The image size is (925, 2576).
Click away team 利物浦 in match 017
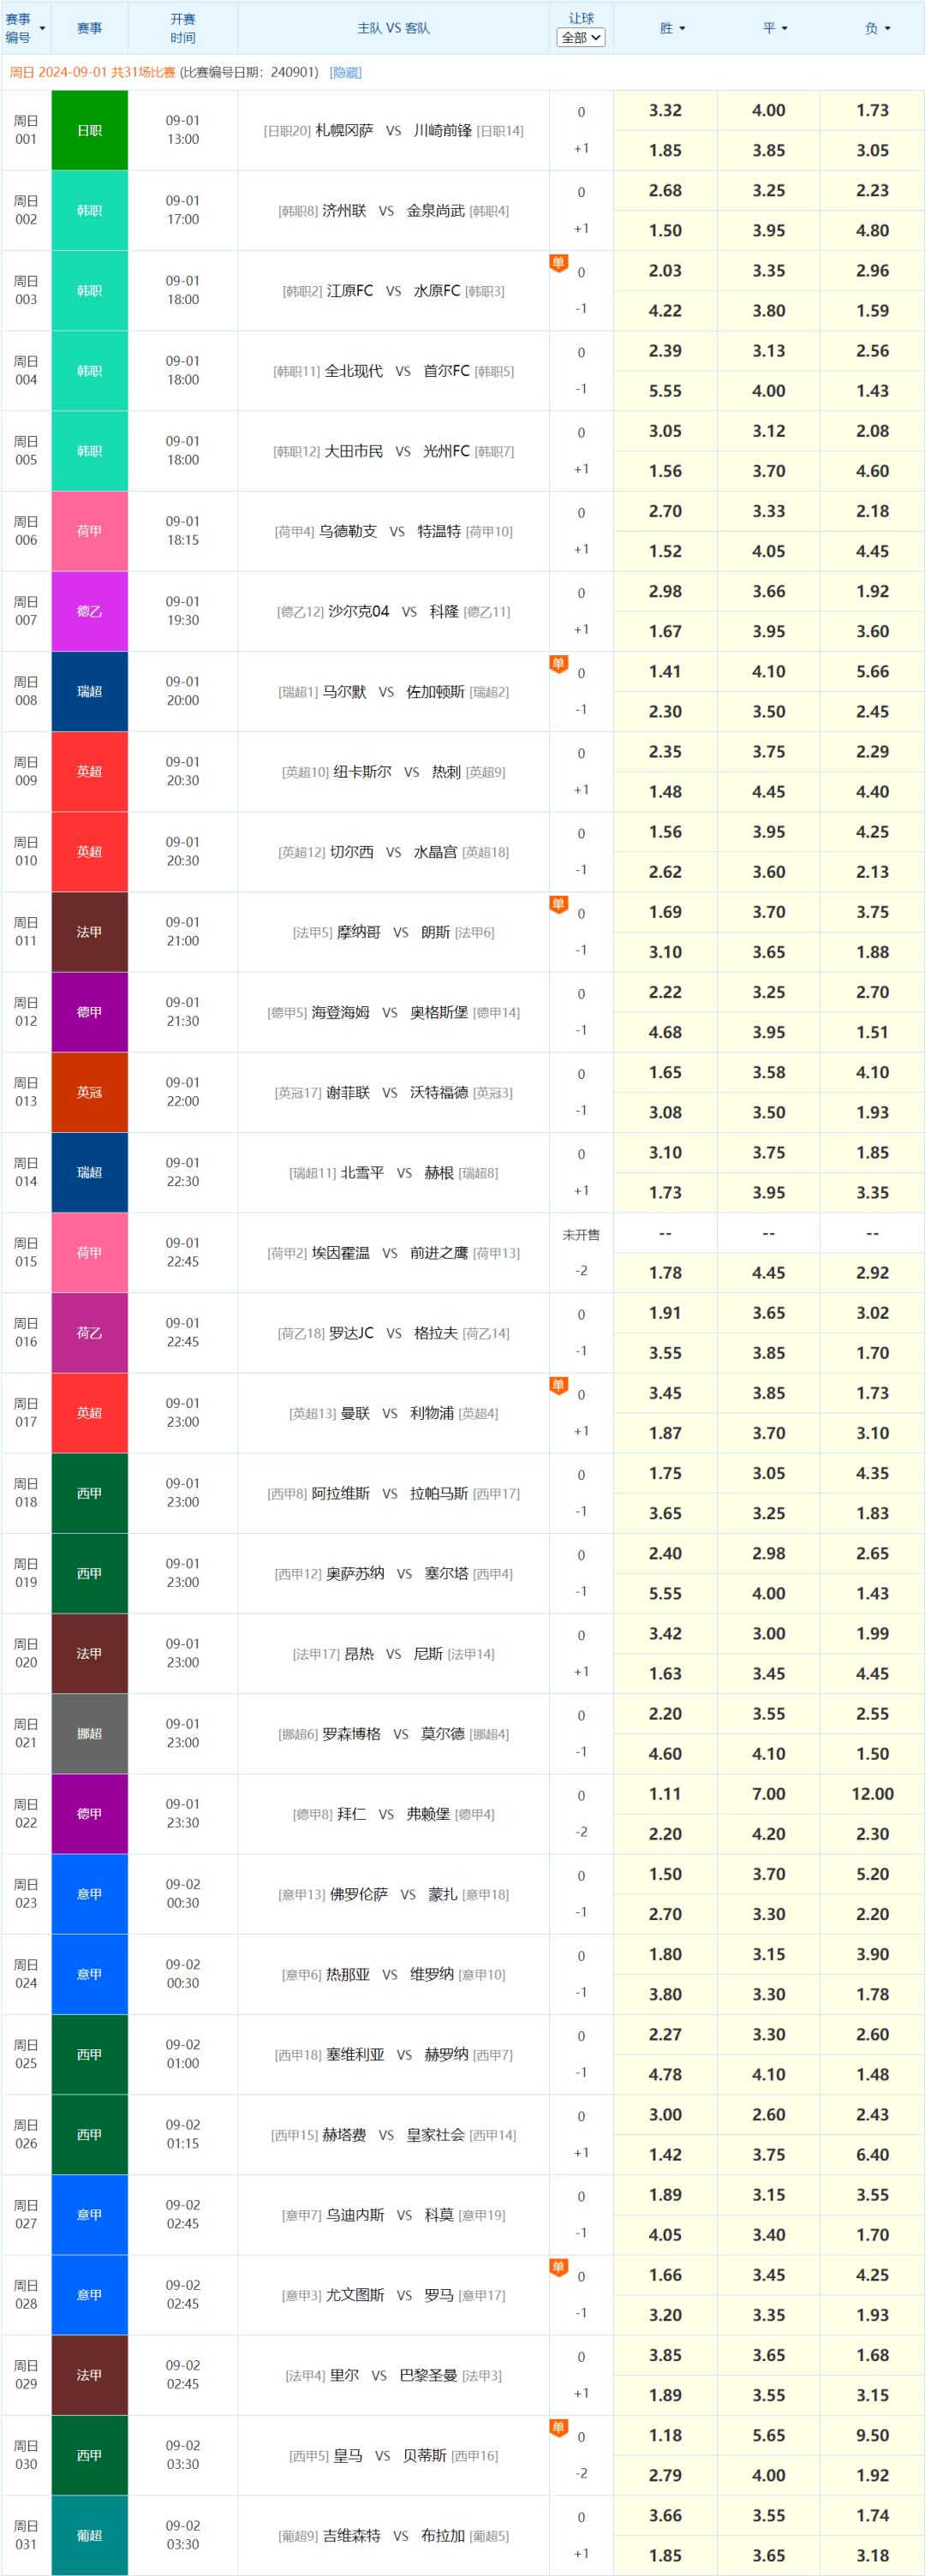coord(432,1413)
